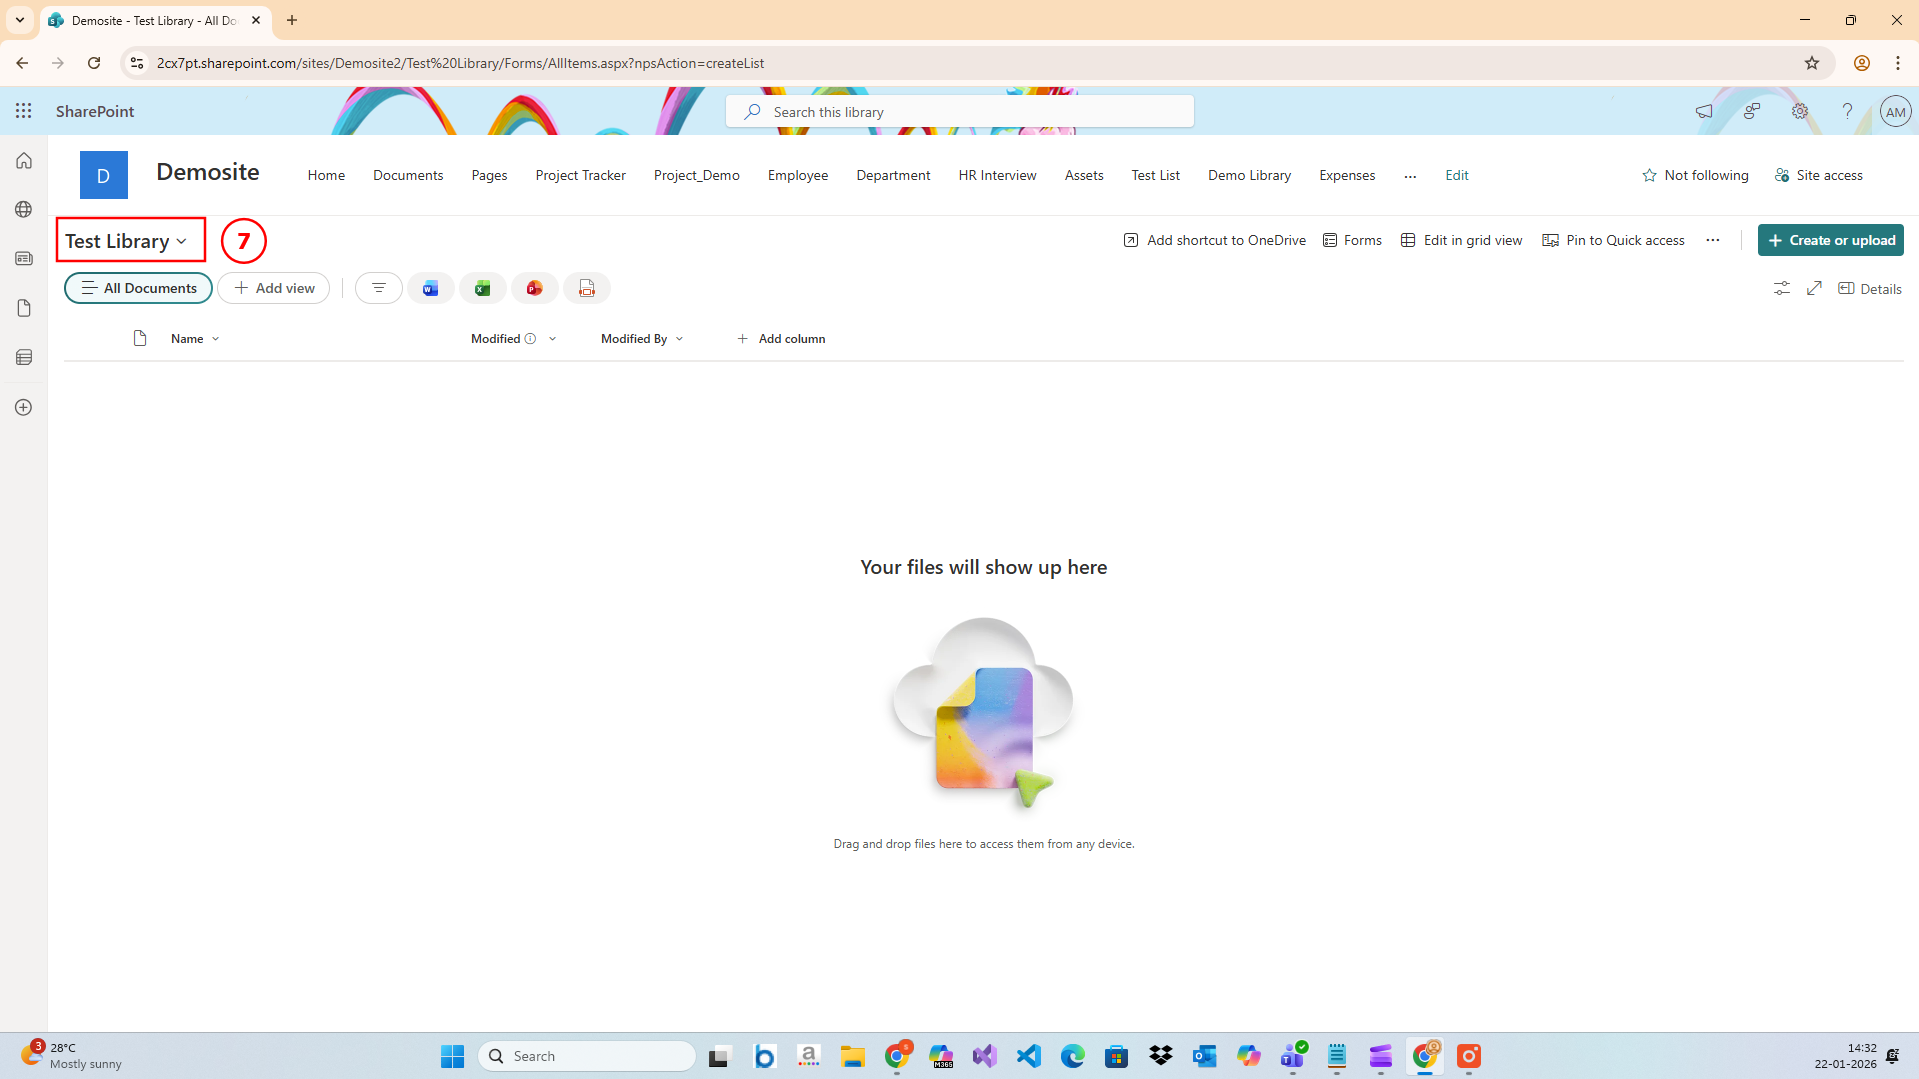Click the Windows taskbar Search box

tap(587, 1056)
